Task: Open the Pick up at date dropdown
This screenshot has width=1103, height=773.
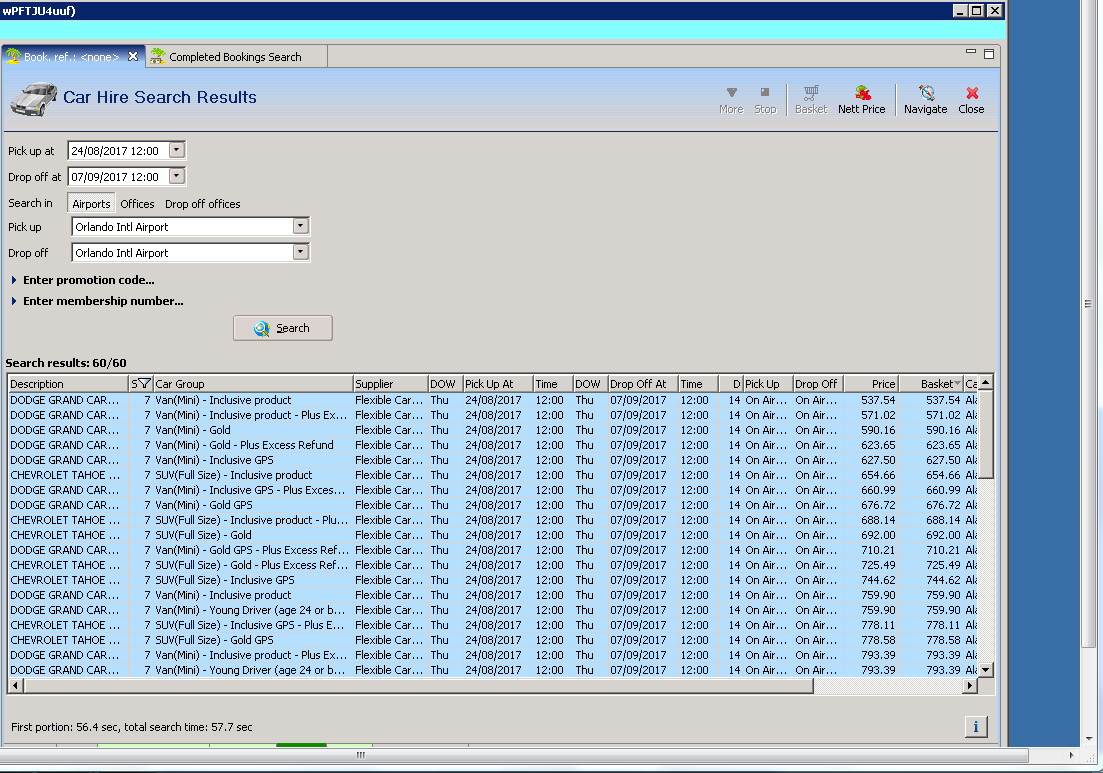Action: tap(177, 150)
